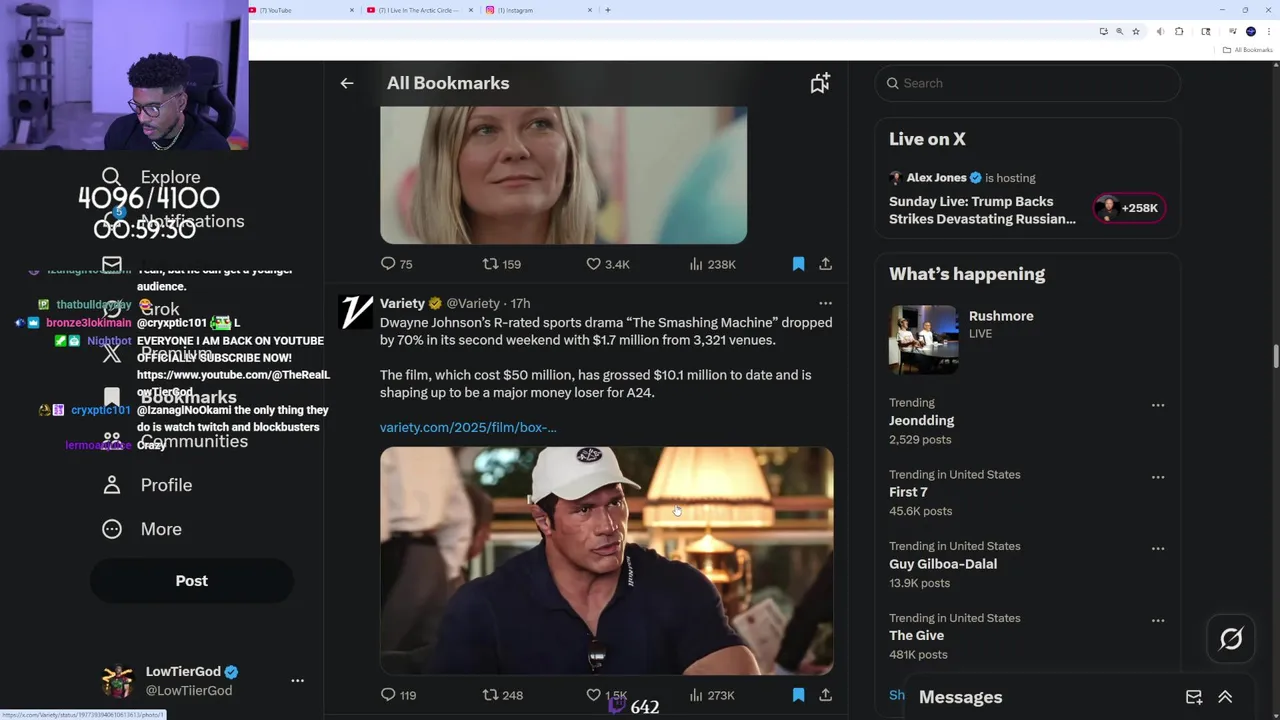1280x720 pixels.
Task: Open options for The Give trend
Action: (x=1158, y=621)
